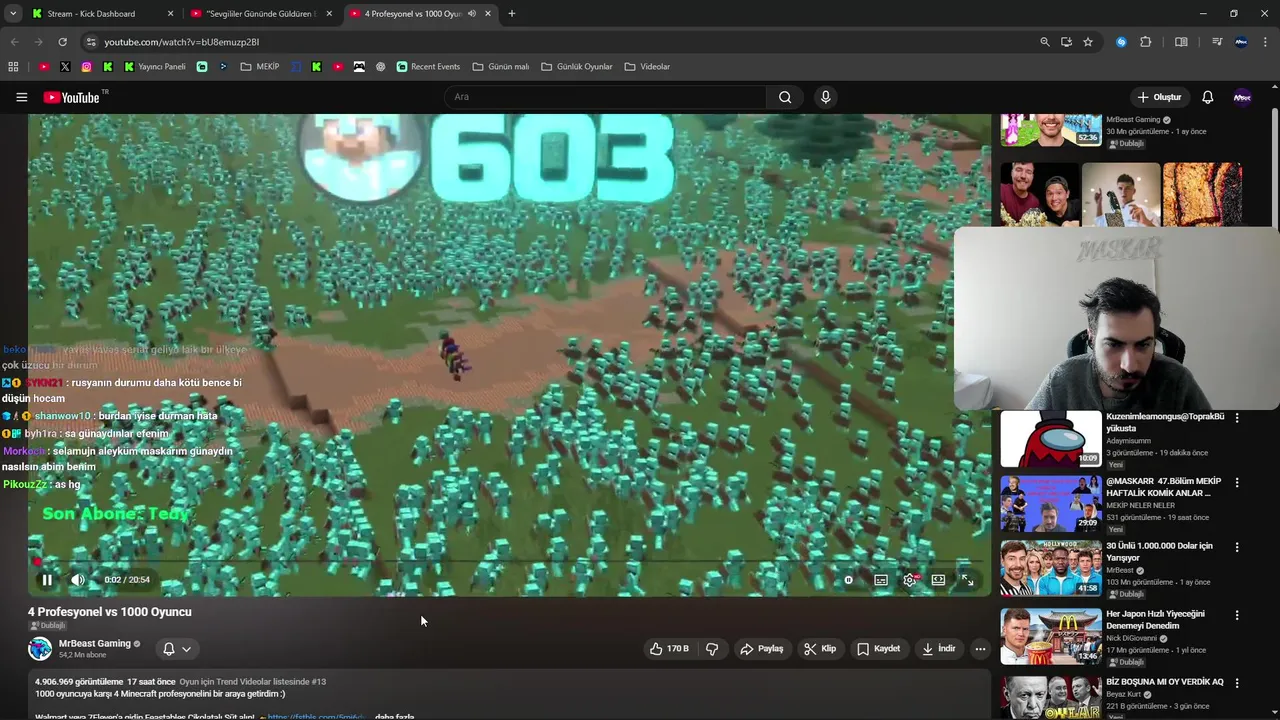Open notification bell dropdown for MrBeast Gaming
The height and width of the screenshot is (720, 1280).
(176, 649)
